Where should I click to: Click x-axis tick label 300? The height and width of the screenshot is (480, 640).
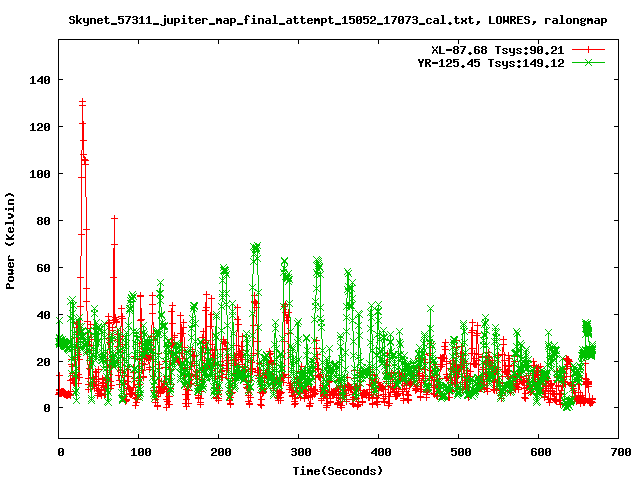click(300, 452)
